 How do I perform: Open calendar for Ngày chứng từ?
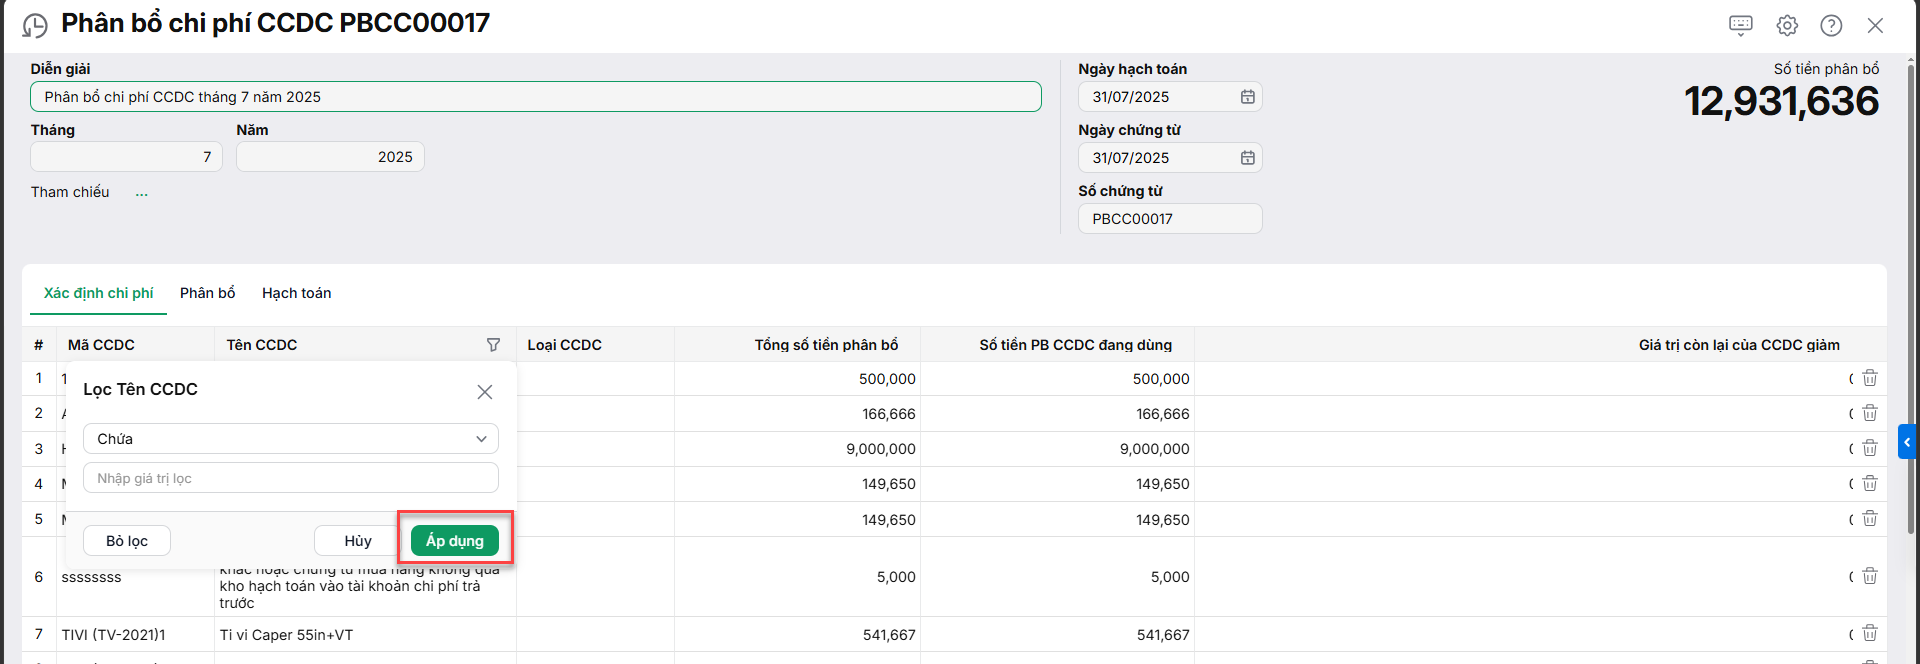pyautogui.click(x=1248, y=158)
